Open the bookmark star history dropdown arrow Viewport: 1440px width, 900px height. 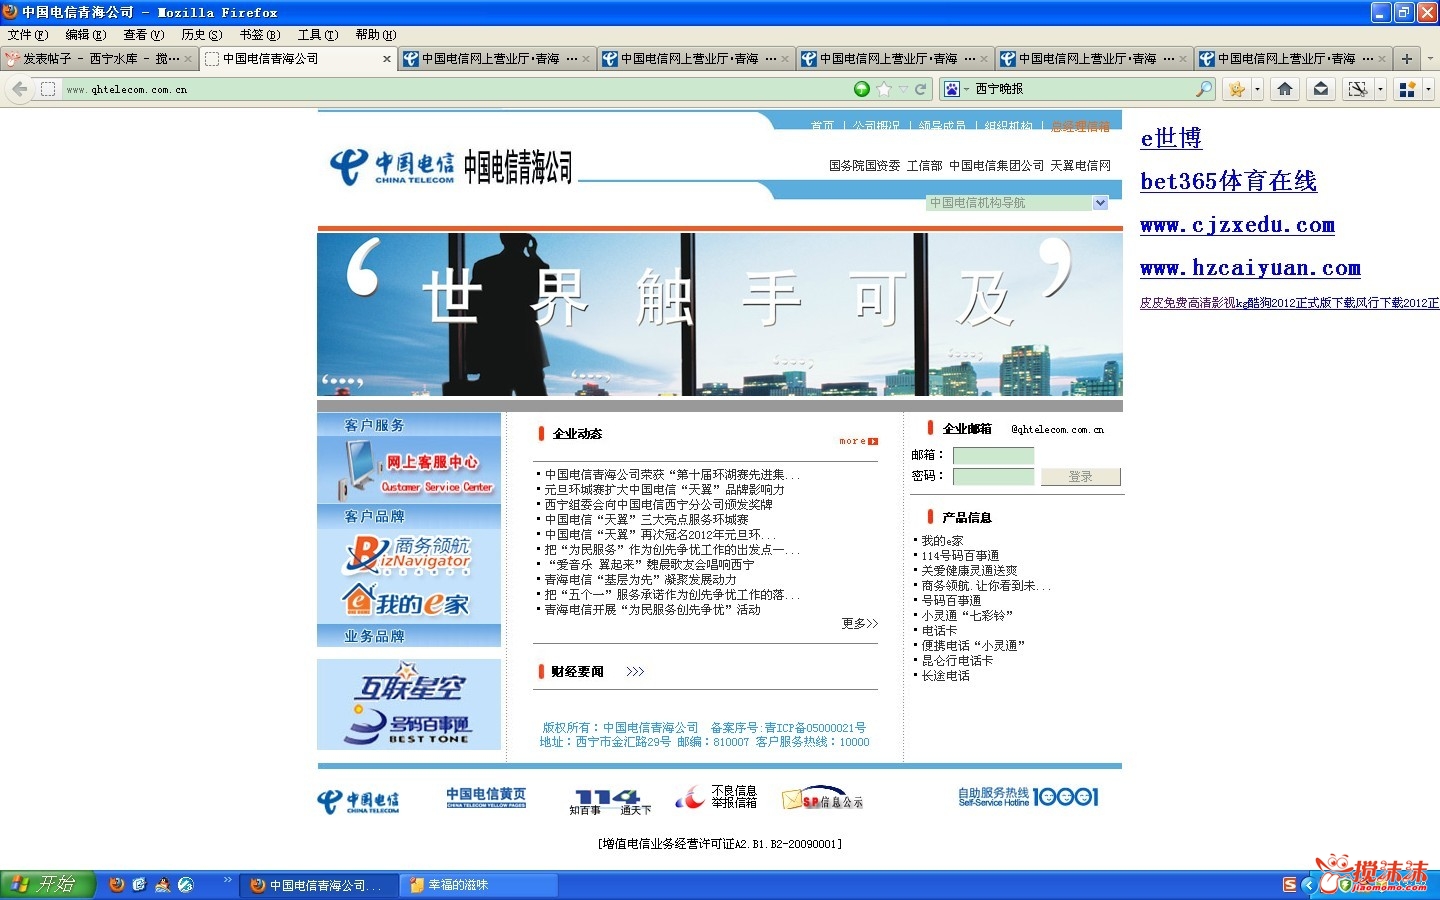903,89
